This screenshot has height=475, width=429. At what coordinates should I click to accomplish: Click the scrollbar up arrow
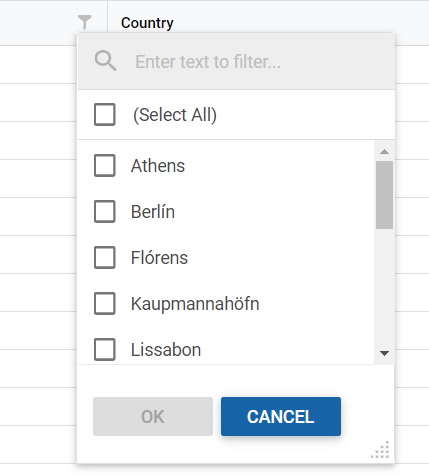384,152
